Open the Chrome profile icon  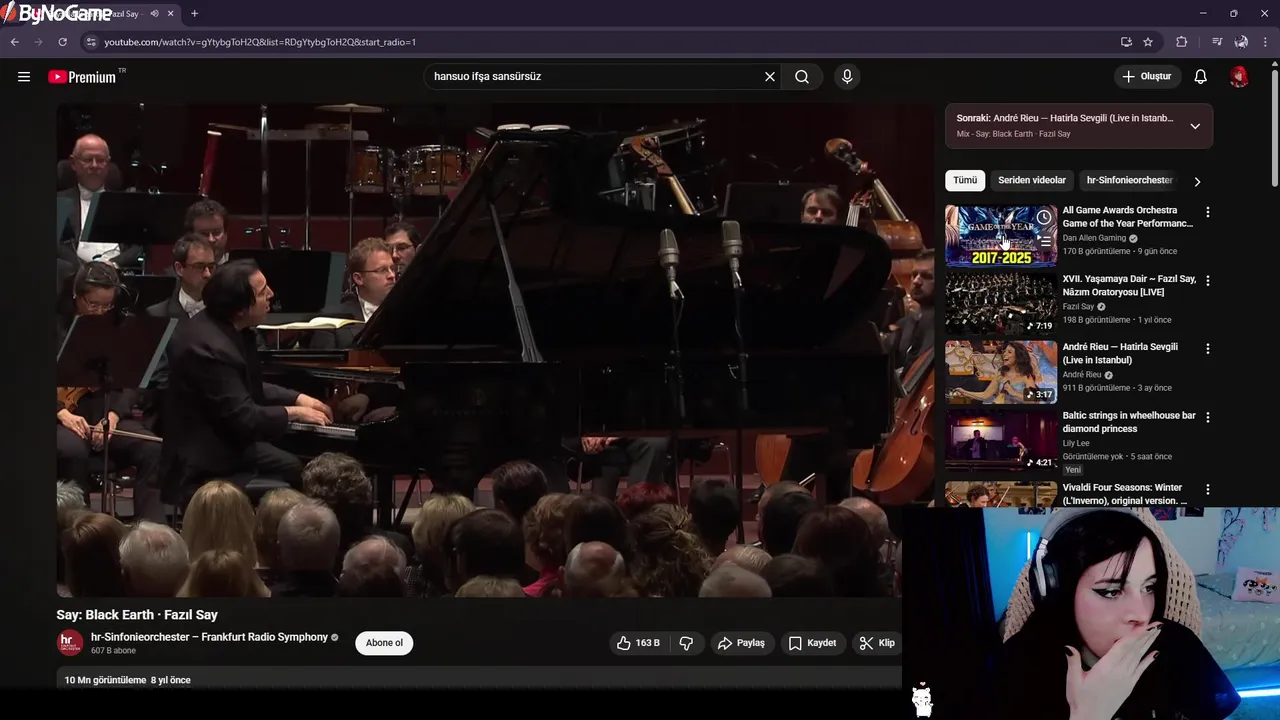pyautogui.click(x=1241, y=42)
